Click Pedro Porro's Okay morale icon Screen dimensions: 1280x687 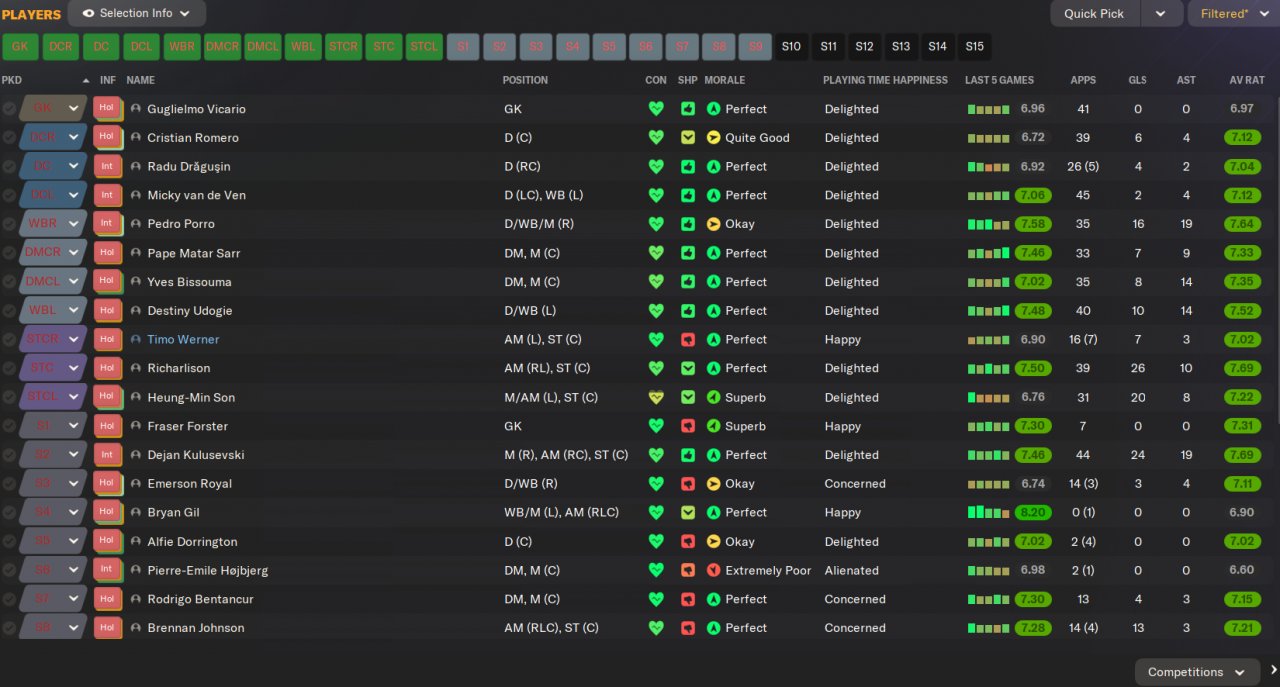(714, 224)
